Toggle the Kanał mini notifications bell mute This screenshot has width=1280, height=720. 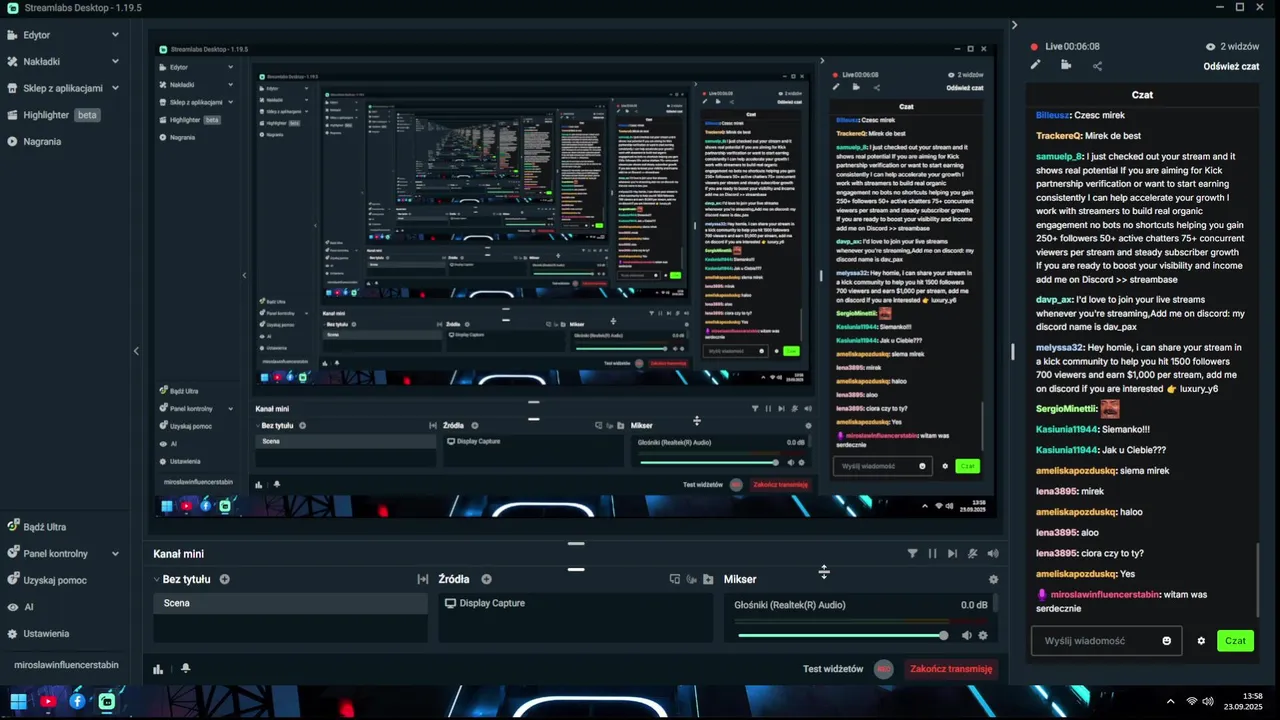(x=973, y=553)
